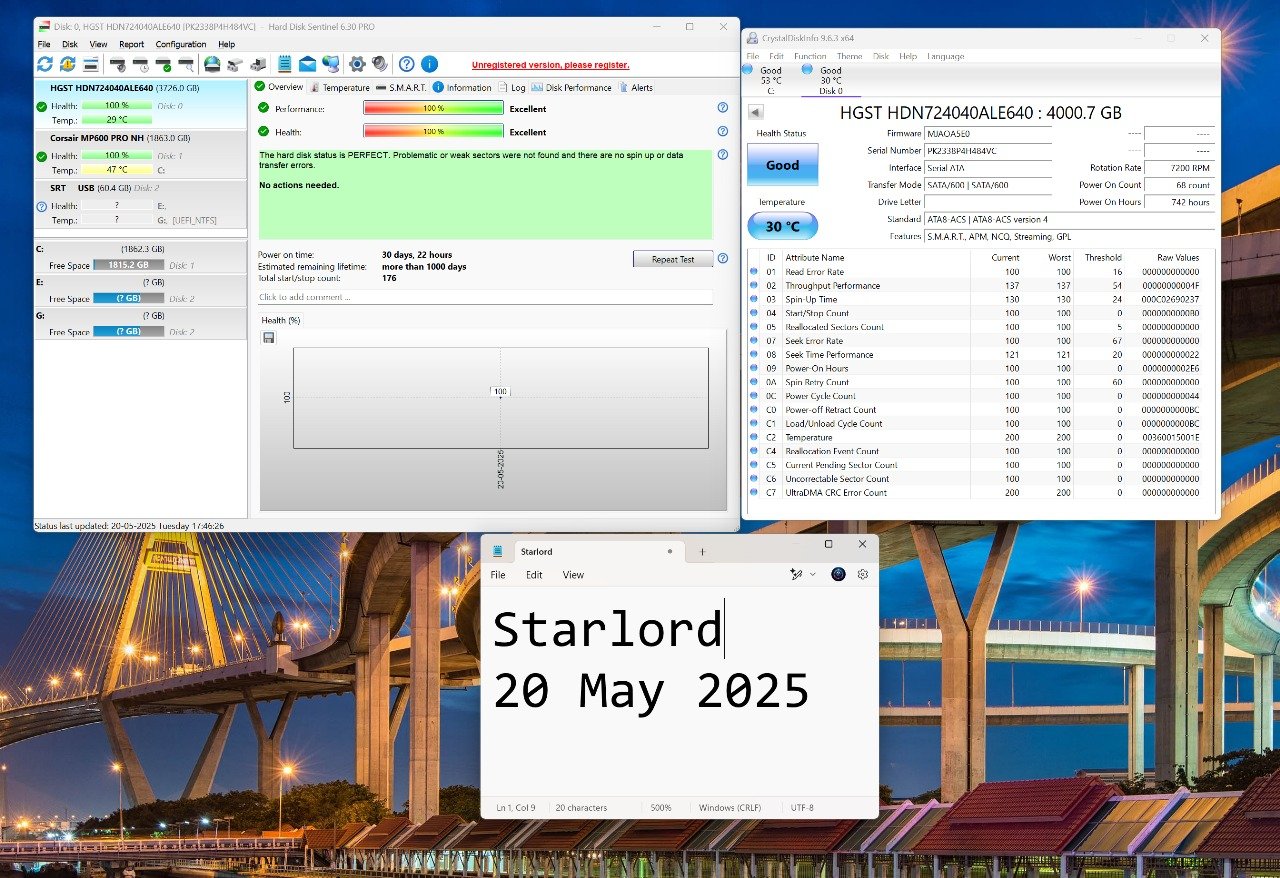Select the Corsair MP600 PRO NH disk entry

140,154
